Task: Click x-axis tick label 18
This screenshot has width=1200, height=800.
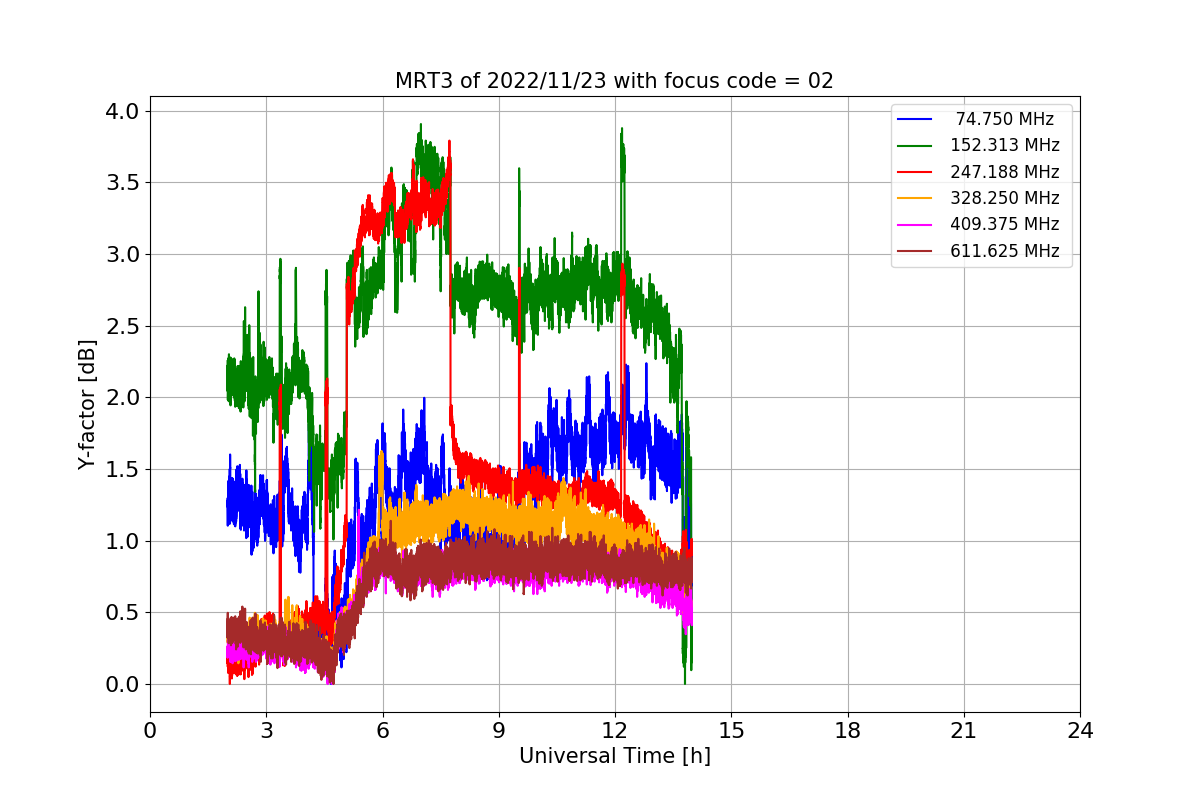Action: pyautogui.click(x=847, y=731)
